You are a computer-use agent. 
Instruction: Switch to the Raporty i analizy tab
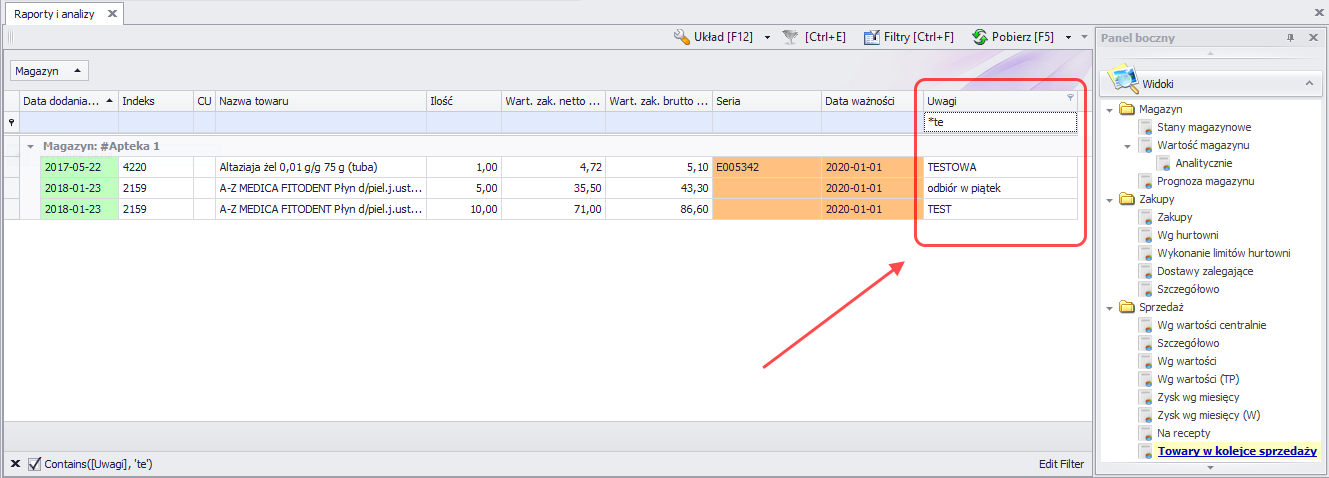pyautogui.click(x=54, y=14)
